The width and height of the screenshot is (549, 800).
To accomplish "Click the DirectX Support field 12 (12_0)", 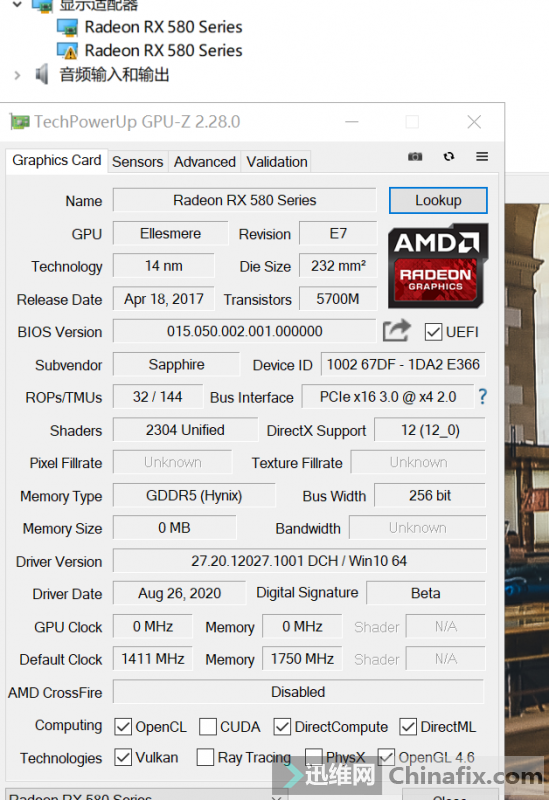I will pyautogui.click(x=430, y=430).
